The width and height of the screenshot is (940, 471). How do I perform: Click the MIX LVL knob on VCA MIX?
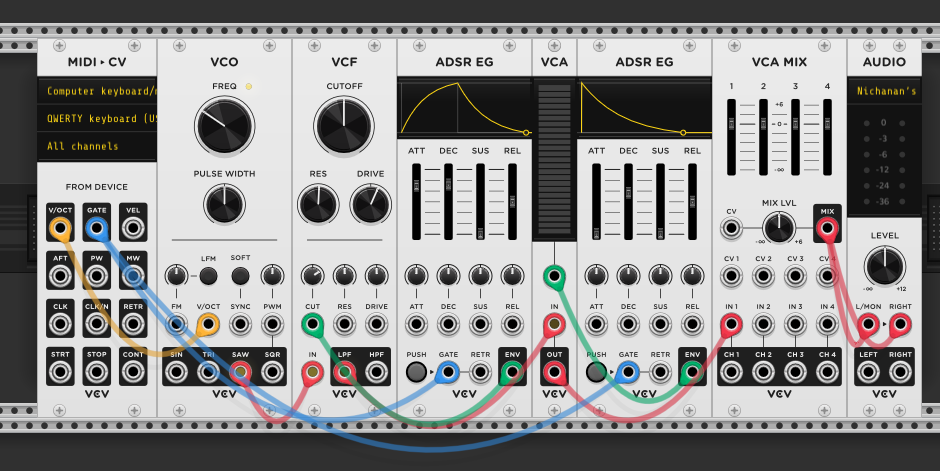779,228
